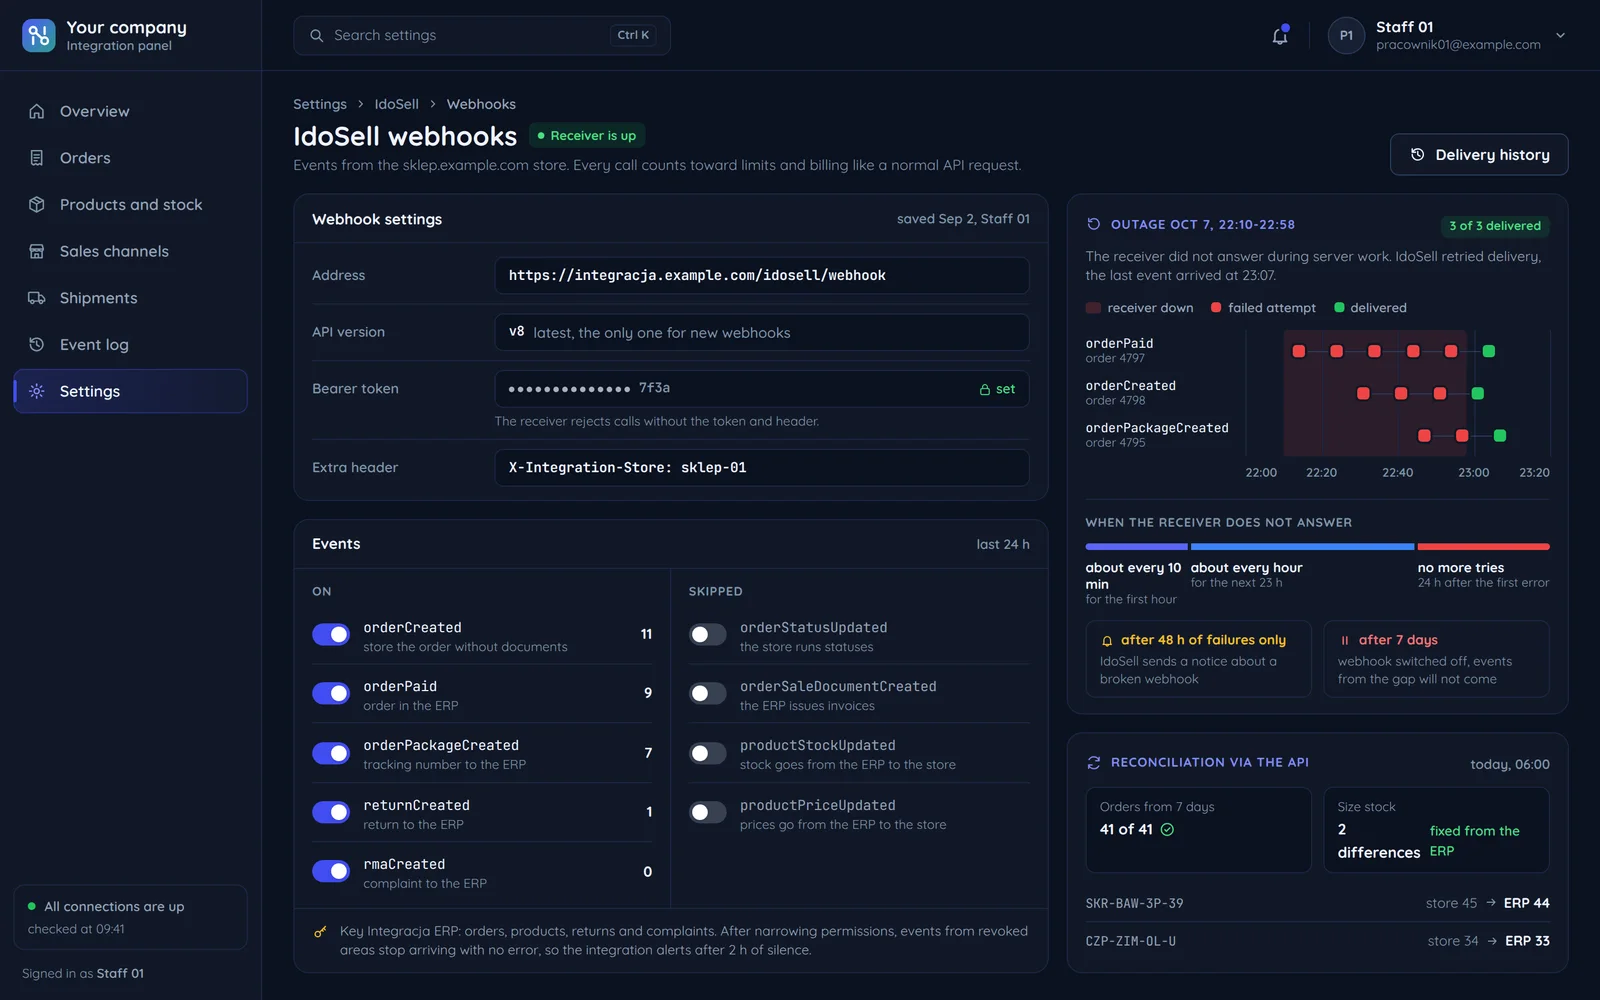Open the notifications bell
The image size is (1600, 1000).
1279,36
